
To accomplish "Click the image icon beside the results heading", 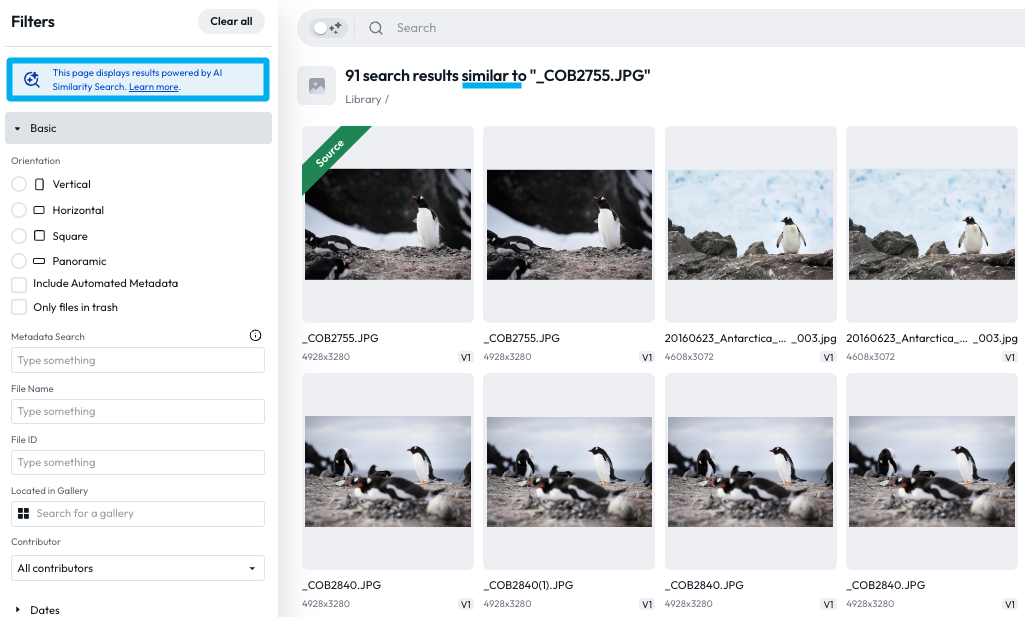I will point(317,86).
